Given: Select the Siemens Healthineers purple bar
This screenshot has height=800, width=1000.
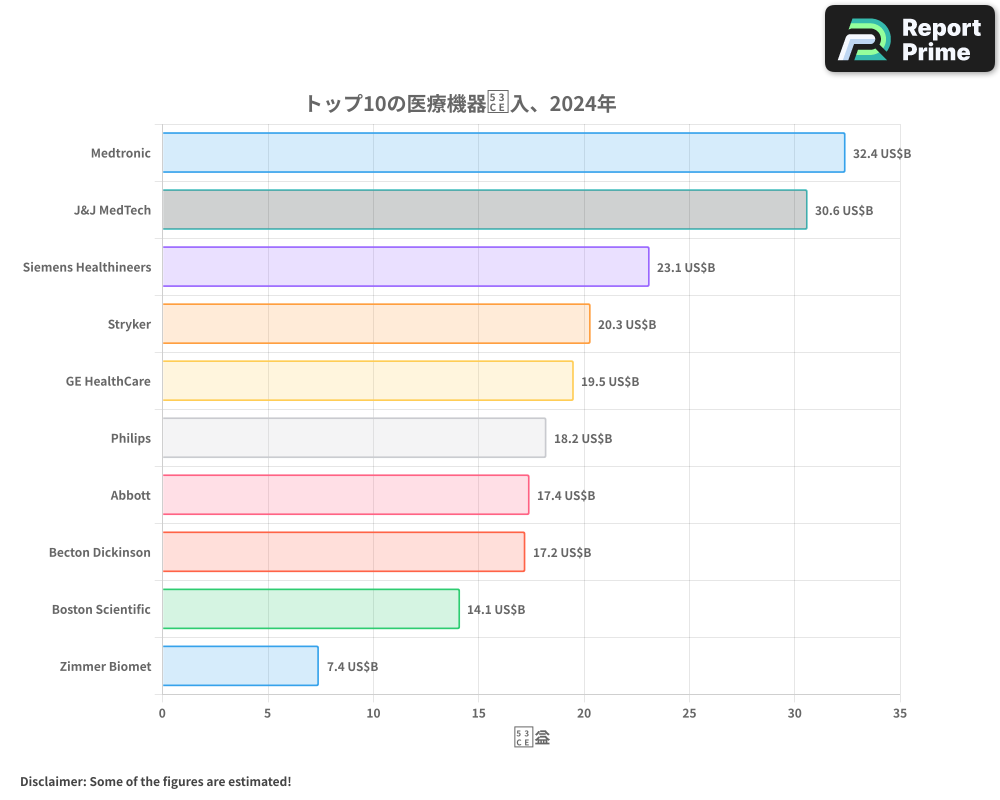Looking at the screenshot, I should 400,267.
